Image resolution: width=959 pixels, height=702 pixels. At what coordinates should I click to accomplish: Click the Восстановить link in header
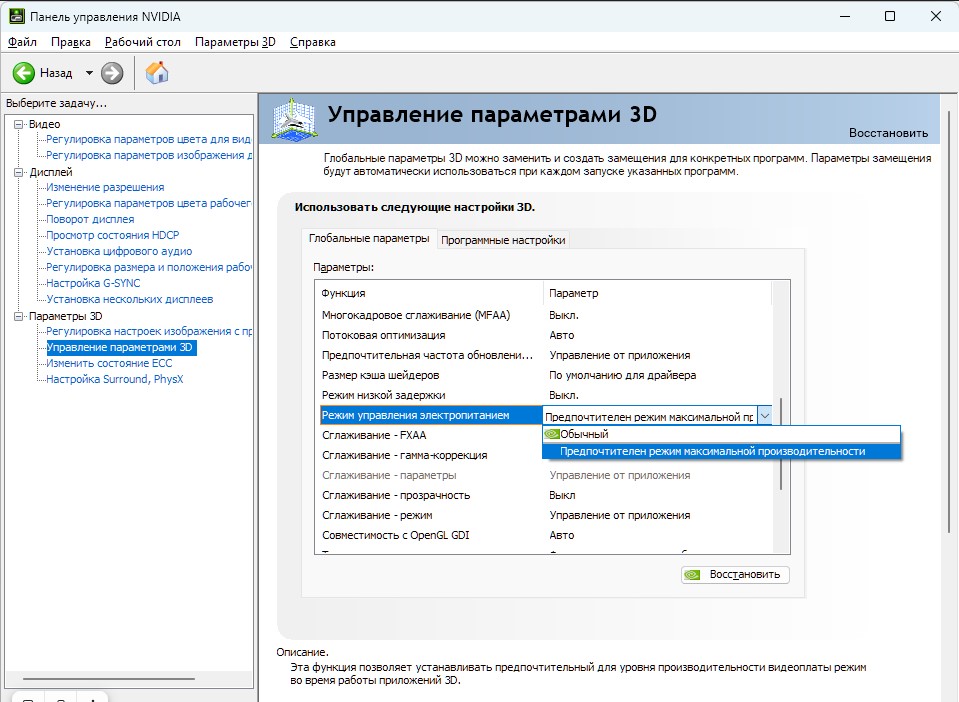[x=888, y=133]
